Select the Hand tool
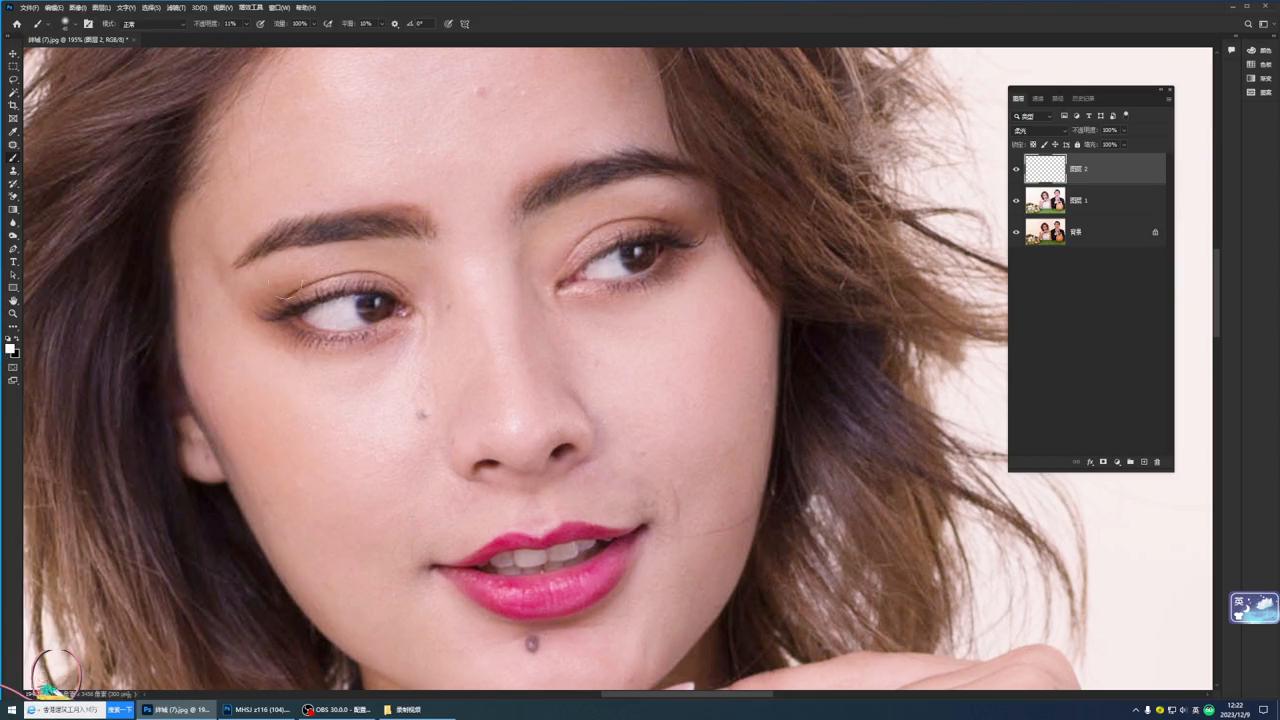The height and width of the screenshot is (720, 1280). pyautogui.click(x=13, y=301)
